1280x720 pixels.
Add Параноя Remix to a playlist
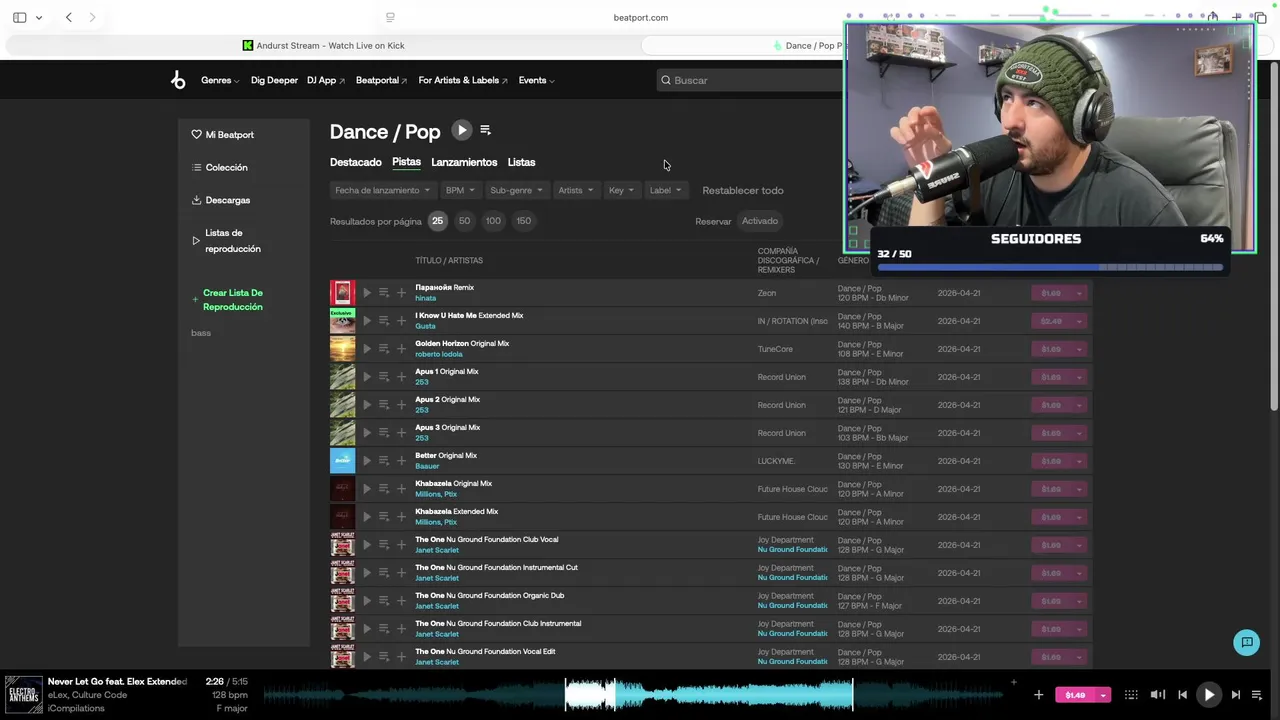(401, 293)
